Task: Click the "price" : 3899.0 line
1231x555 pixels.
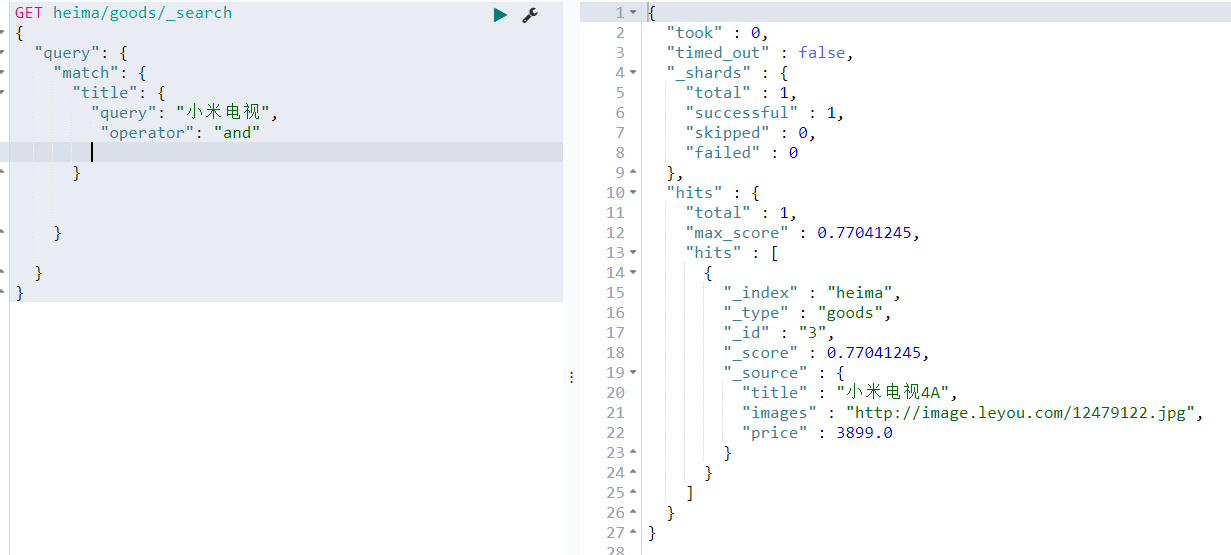Action: pos(817,433)
